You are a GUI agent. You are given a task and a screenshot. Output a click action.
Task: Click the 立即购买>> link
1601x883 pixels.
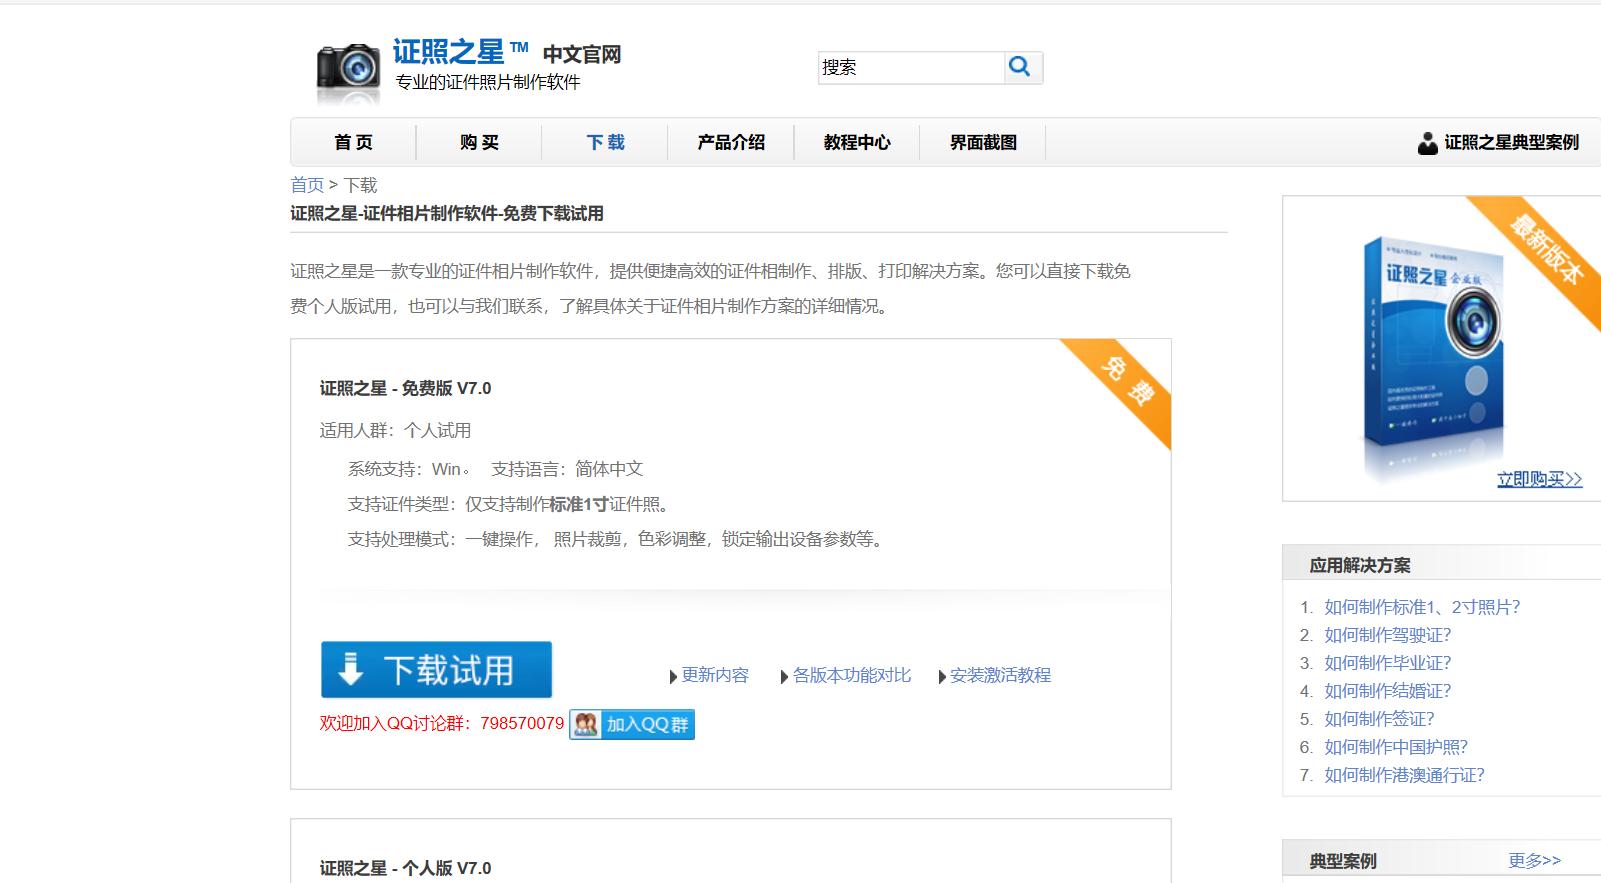click(1539, 479)
